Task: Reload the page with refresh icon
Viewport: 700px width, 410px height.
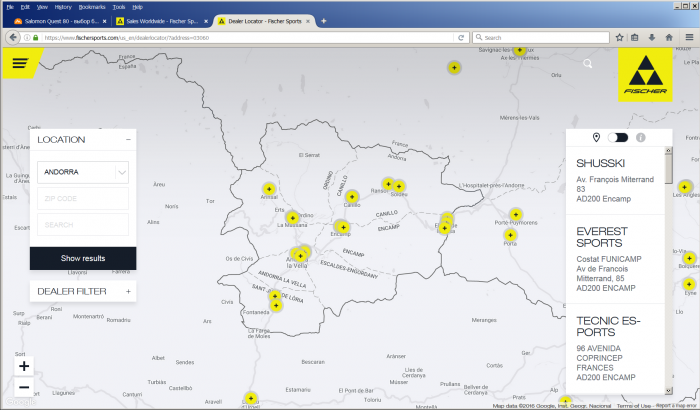Action: click(x=461, y=38)
